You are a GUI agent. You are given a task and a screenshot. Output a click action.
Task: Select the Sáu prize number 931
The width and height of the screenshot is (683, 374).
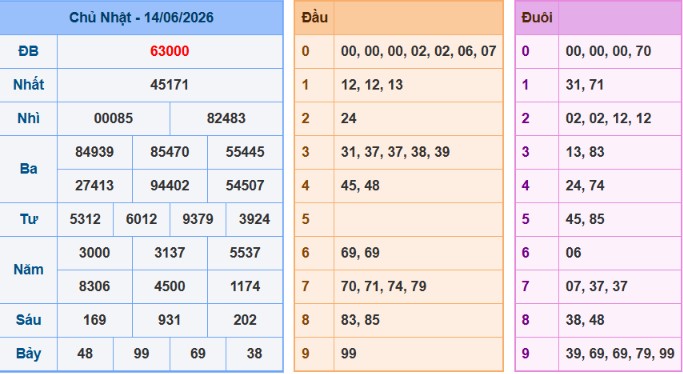169,320
